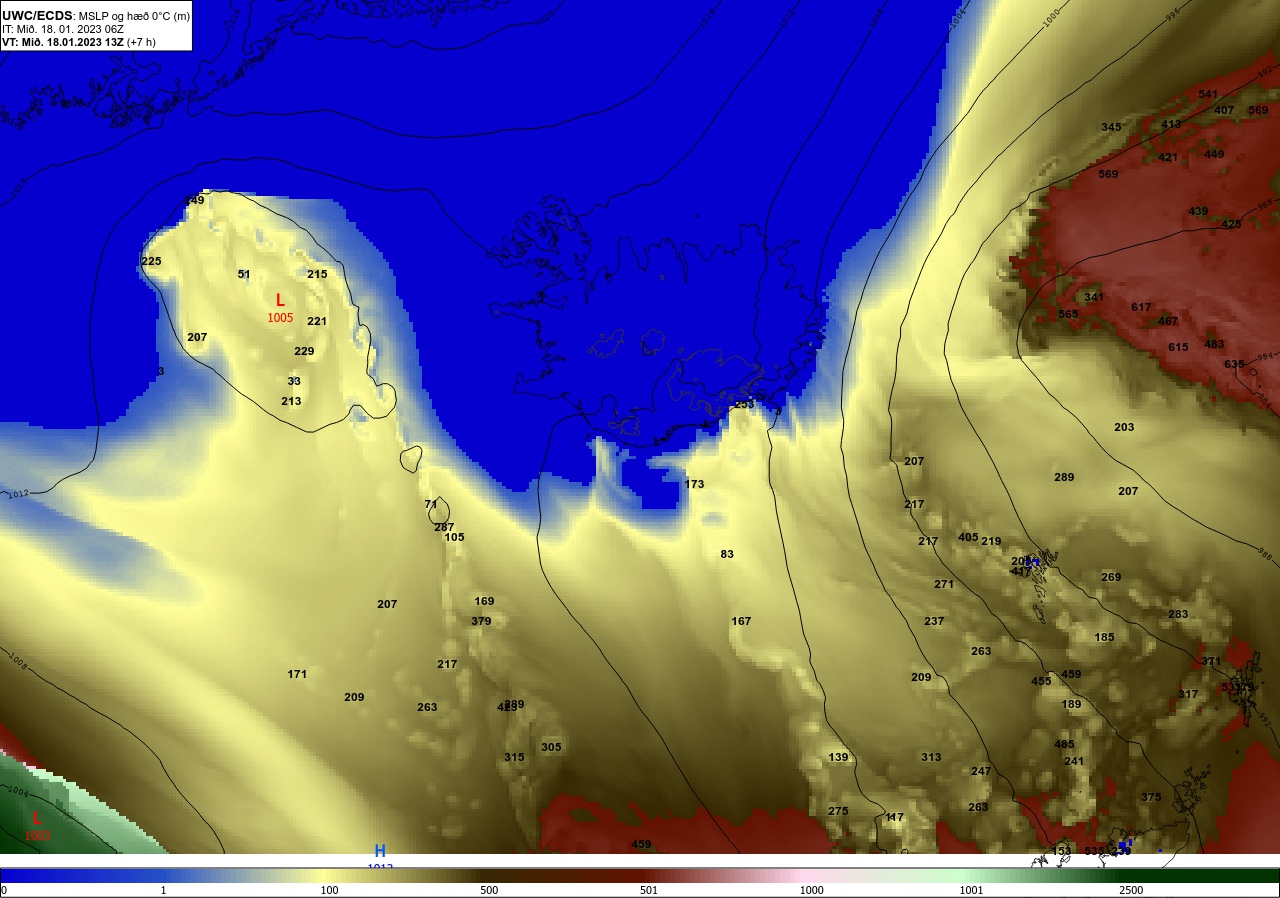Click the height value 167
The height and width of the screenshot is (898, 1280).
click(x=741, y=621)
